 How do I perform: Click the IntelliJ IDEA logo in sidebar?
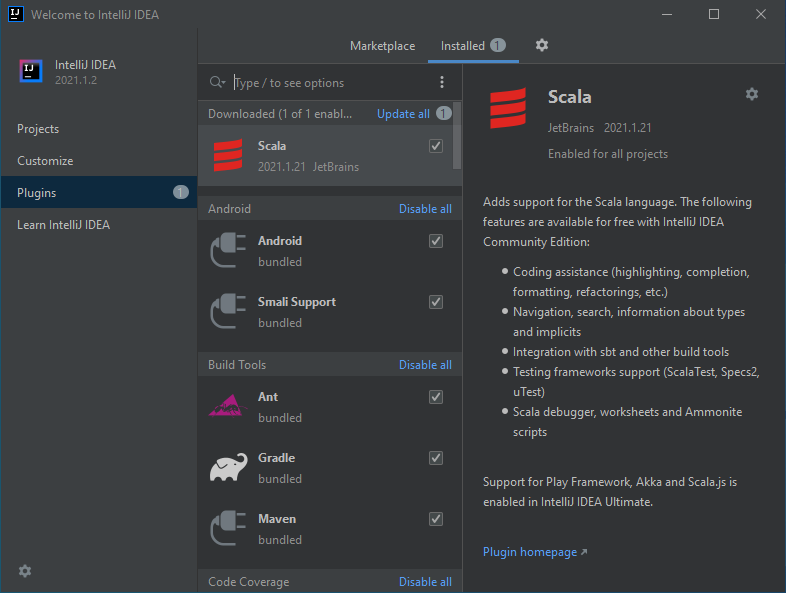[x=31, y=71]
